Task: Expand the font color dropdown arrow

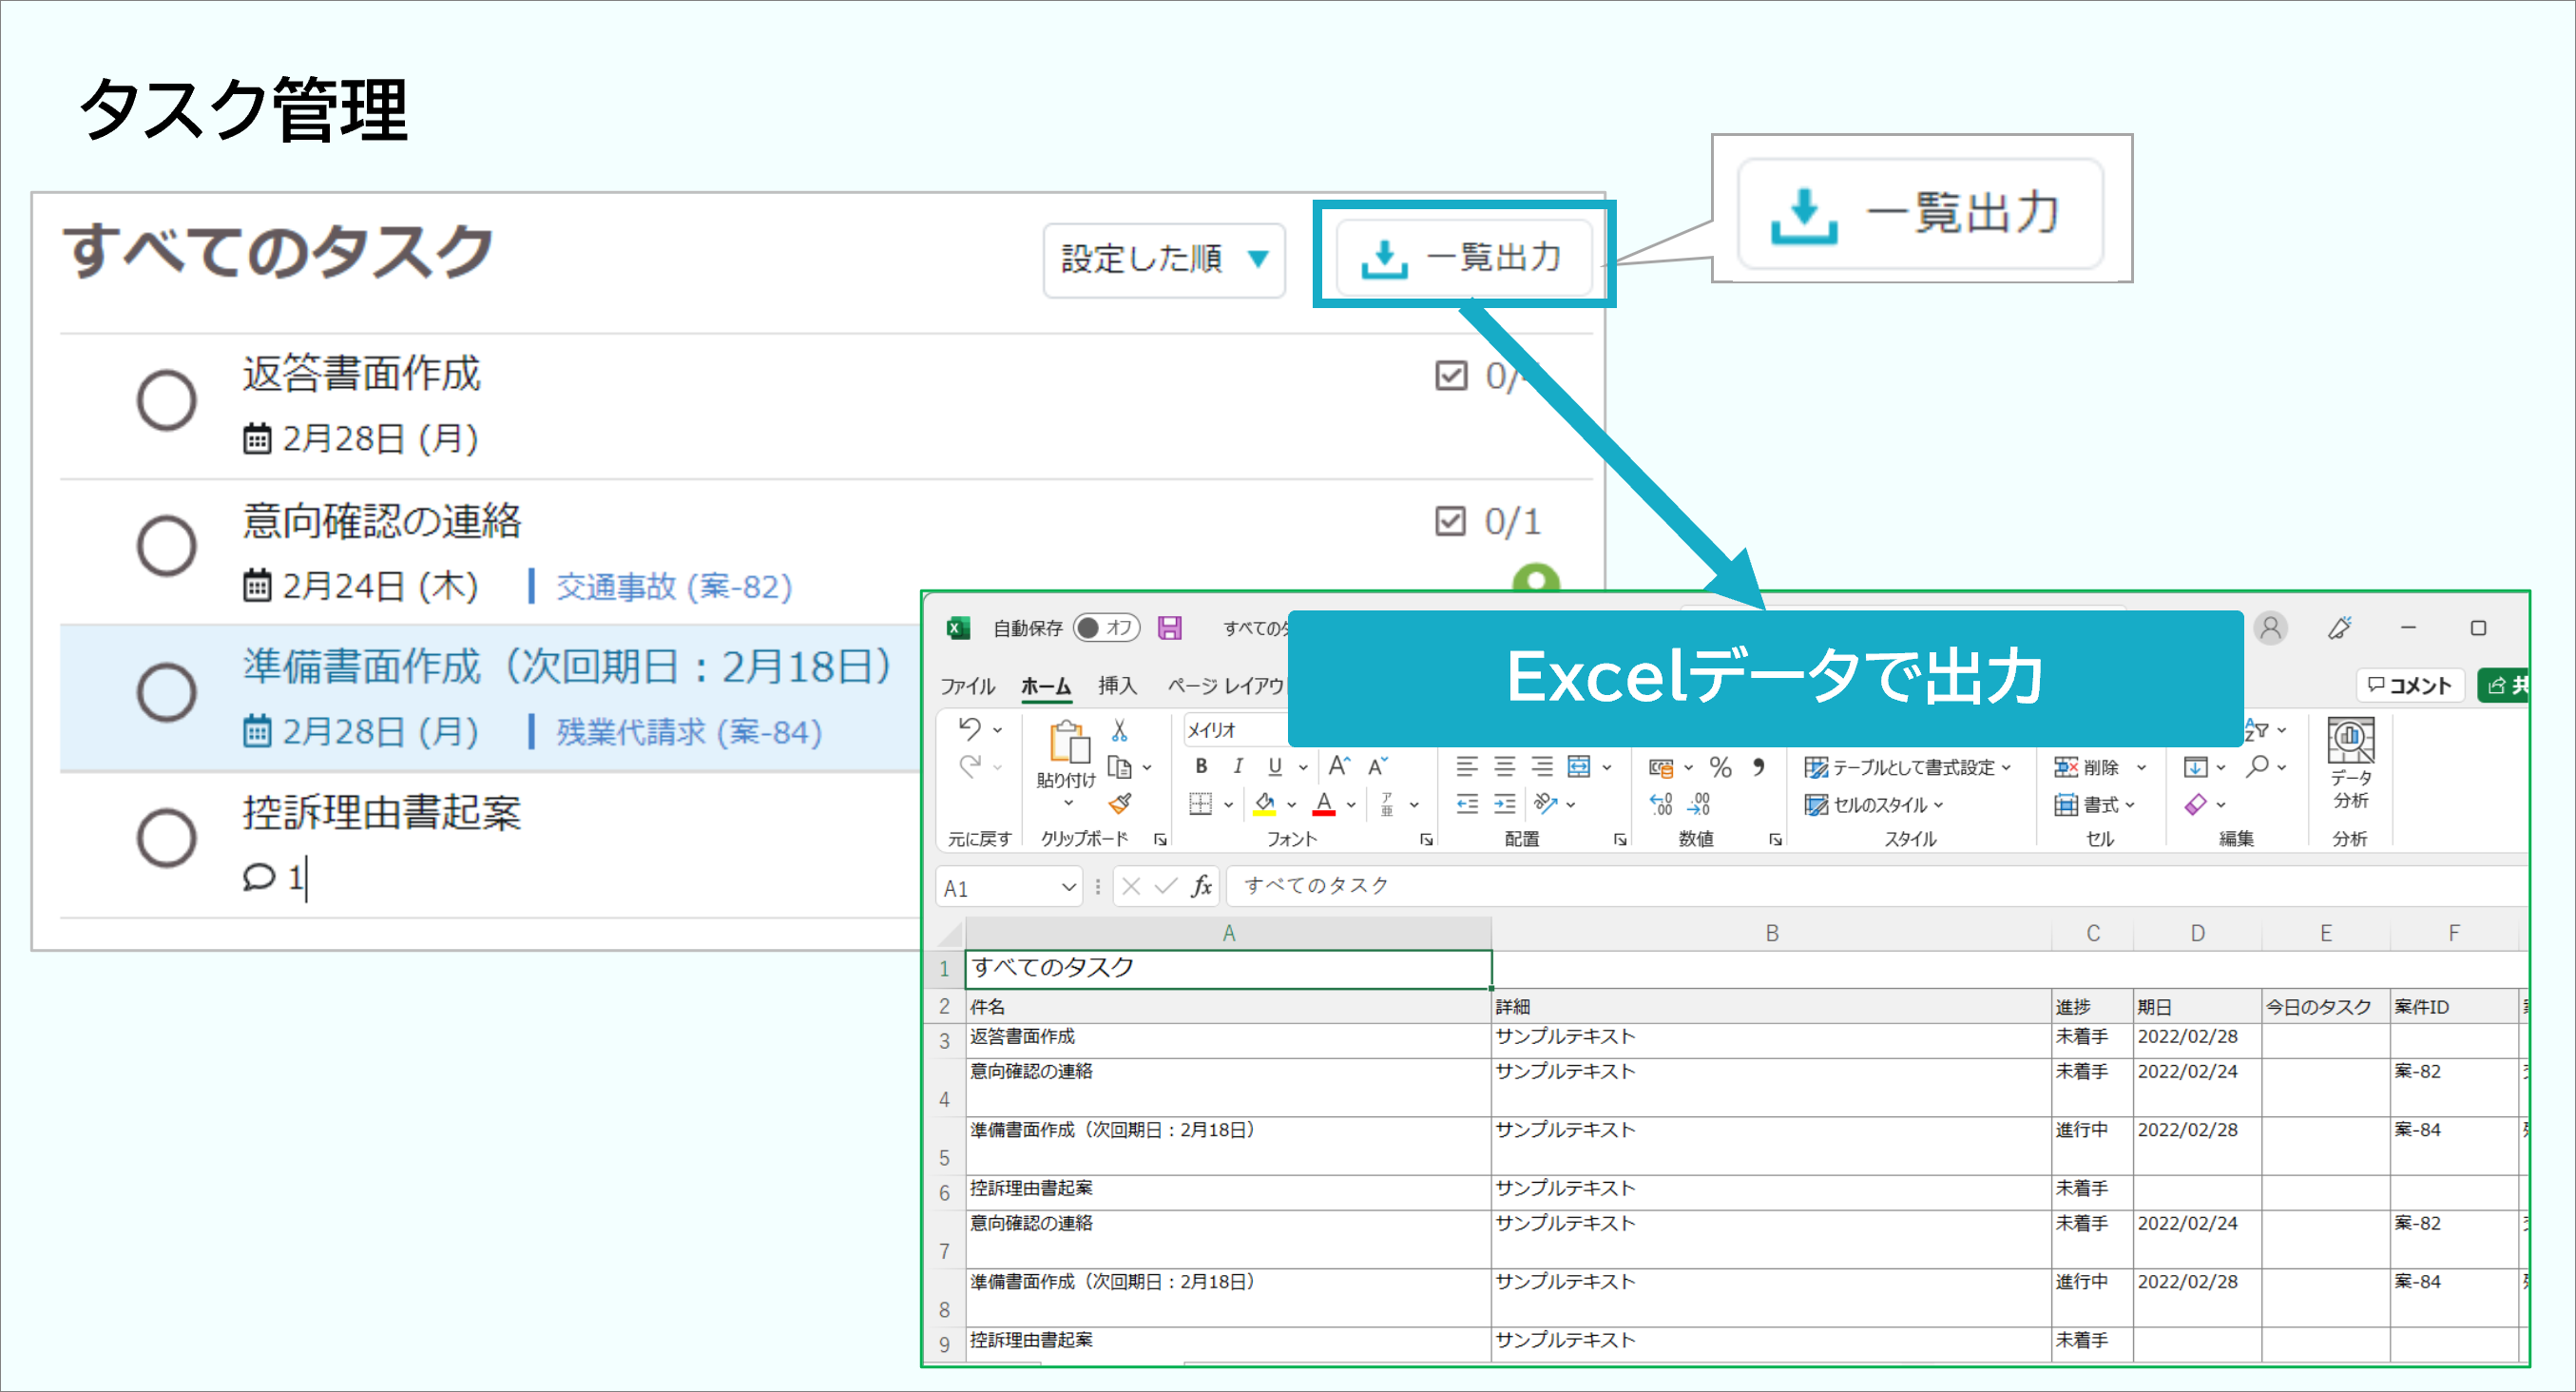Action: pos(1351,804)
